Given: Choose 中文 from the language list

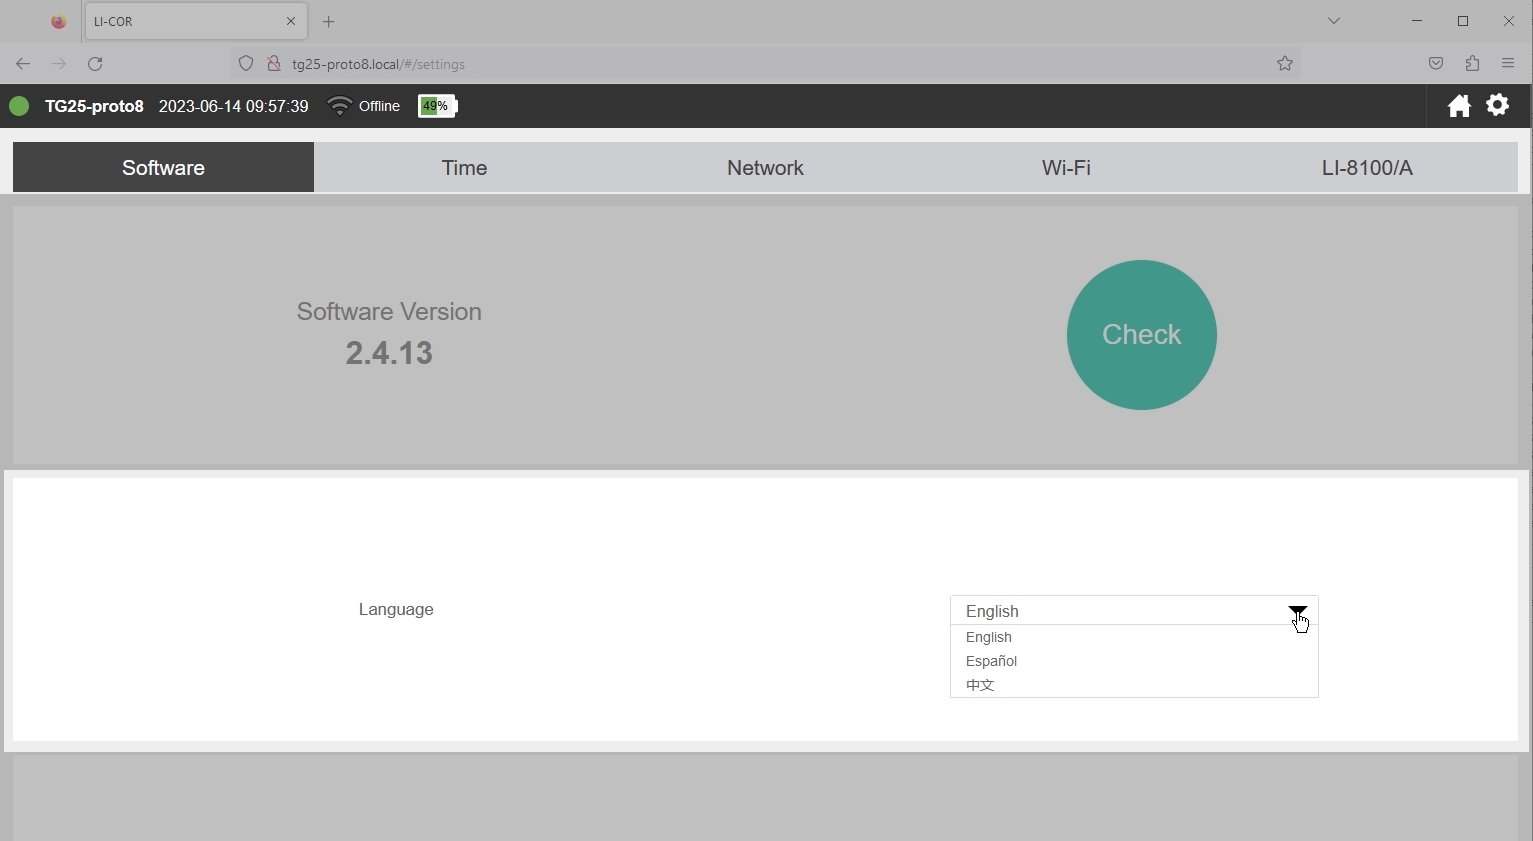Looking at the screenshot, I should pos(1134,685).
